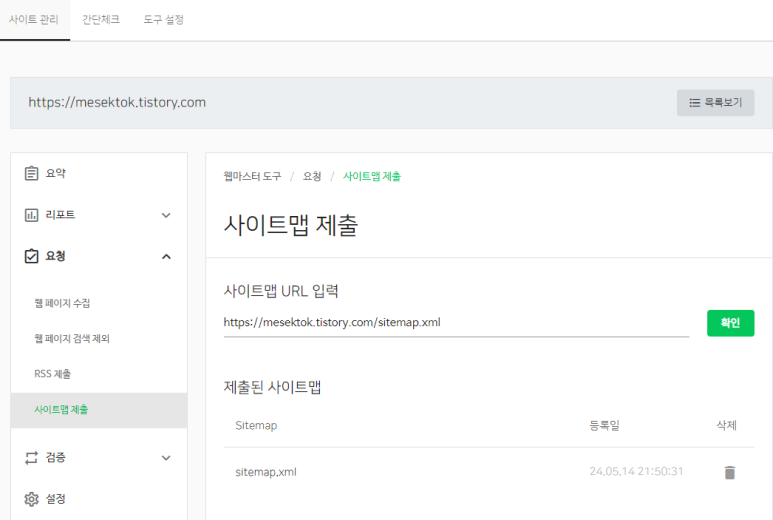Click the 사이트맵 URL 입력 label
The height and width of the screenshot is (520, 773).
(281, 291)
